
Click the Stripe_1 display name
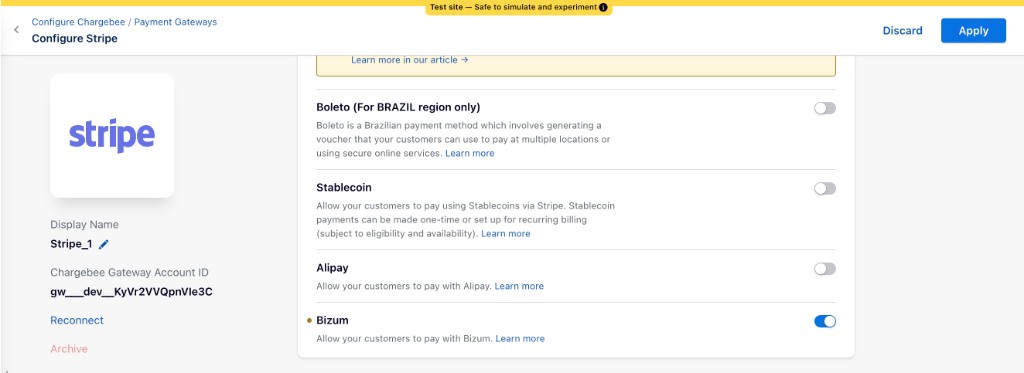tap(71, 244)
